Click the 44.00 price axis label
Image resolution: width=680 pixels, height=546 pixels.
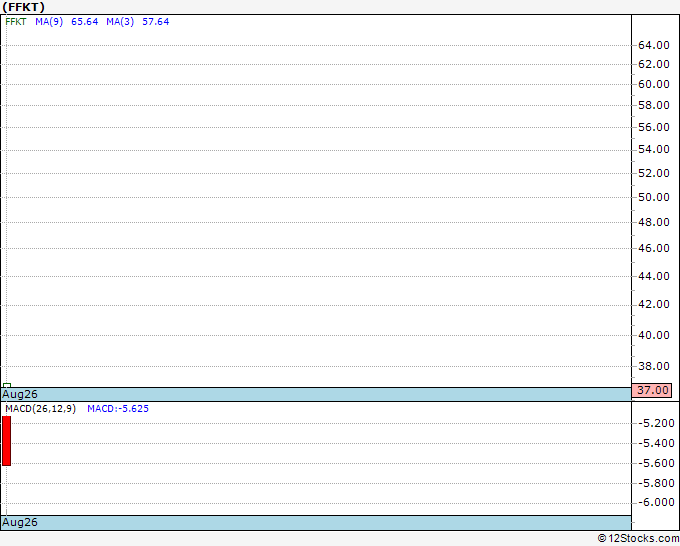tap(654, 276)
